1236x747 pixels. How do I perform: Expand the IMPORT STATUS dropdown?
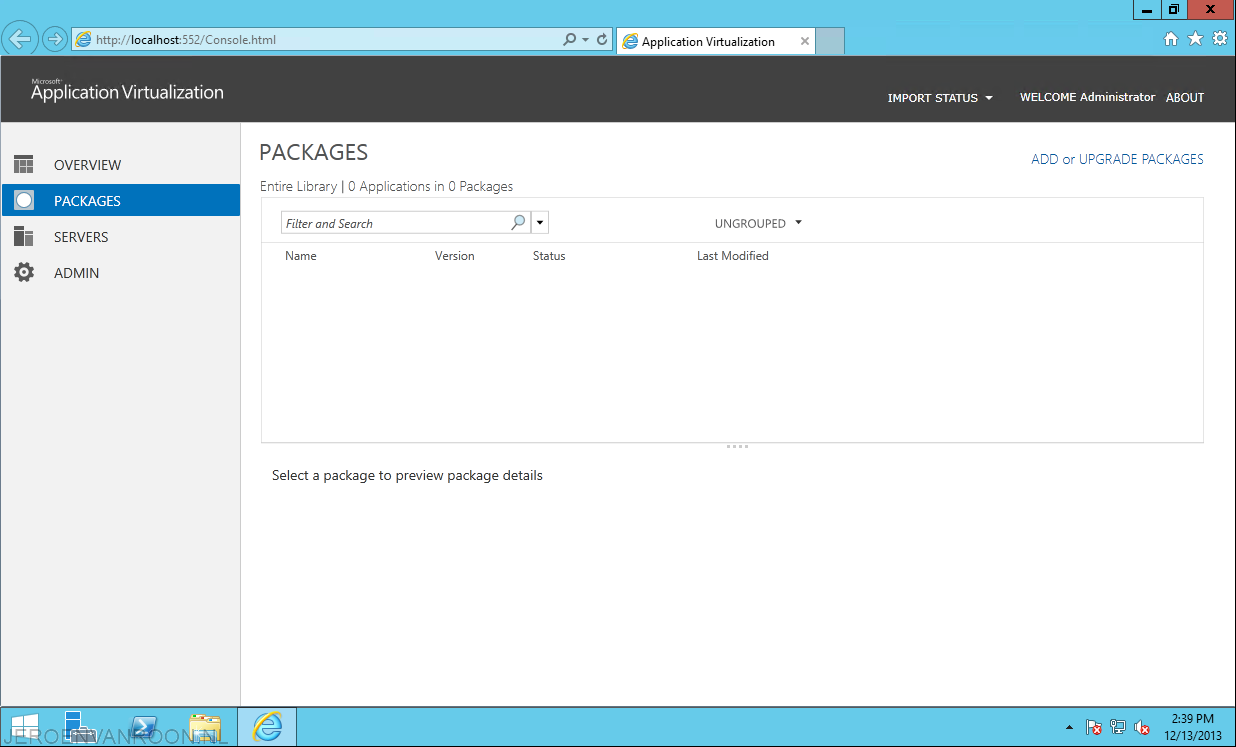(x=940, y=98)
